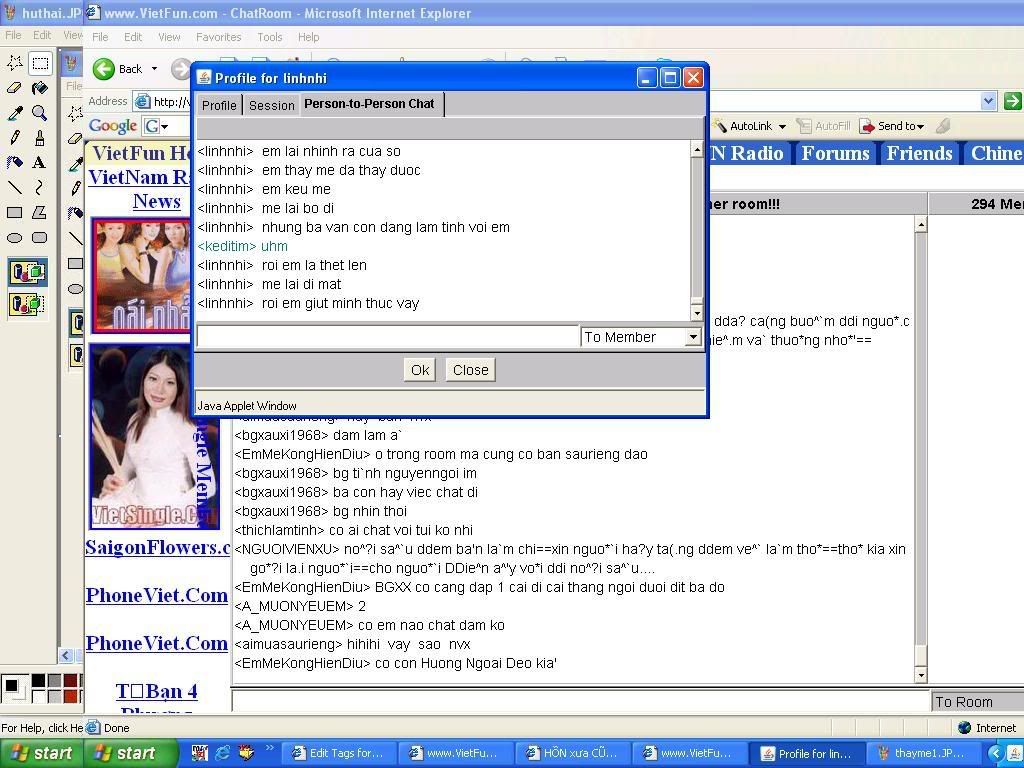Follow the News link in sidebar
1024x768 pixels.
pyautogui.click(x=157, y=201)
